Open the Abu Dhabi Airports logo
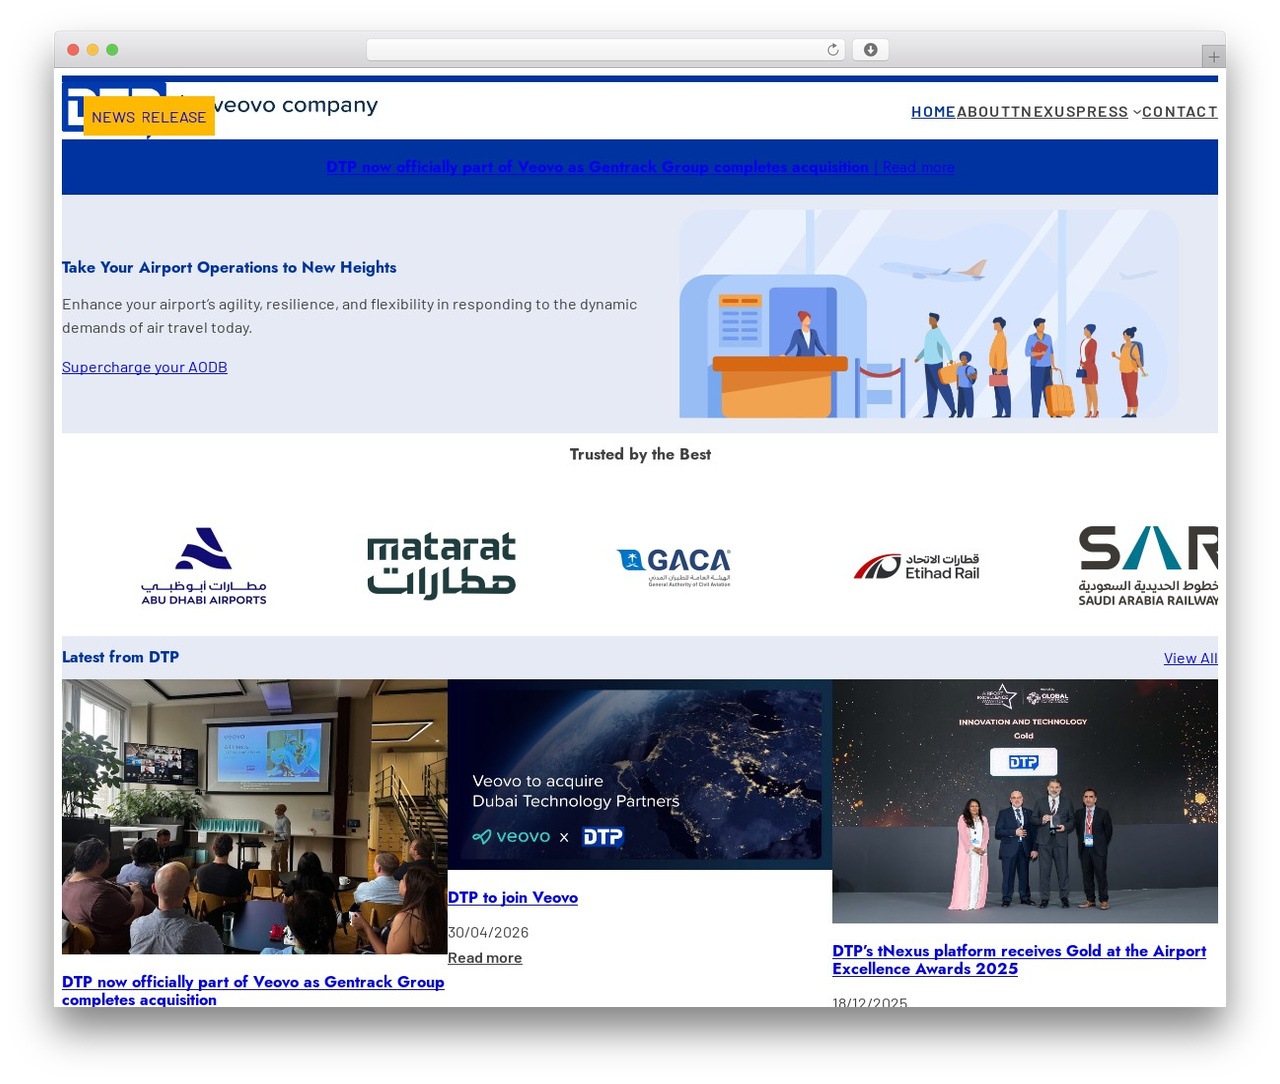 pyautogui.click(x=204, y=566)
